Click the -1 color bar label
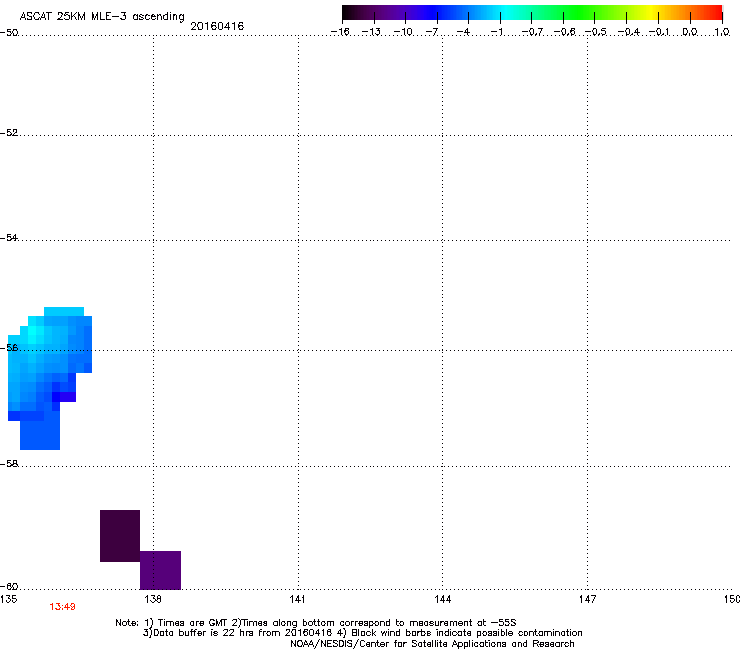 pos(496,32)
